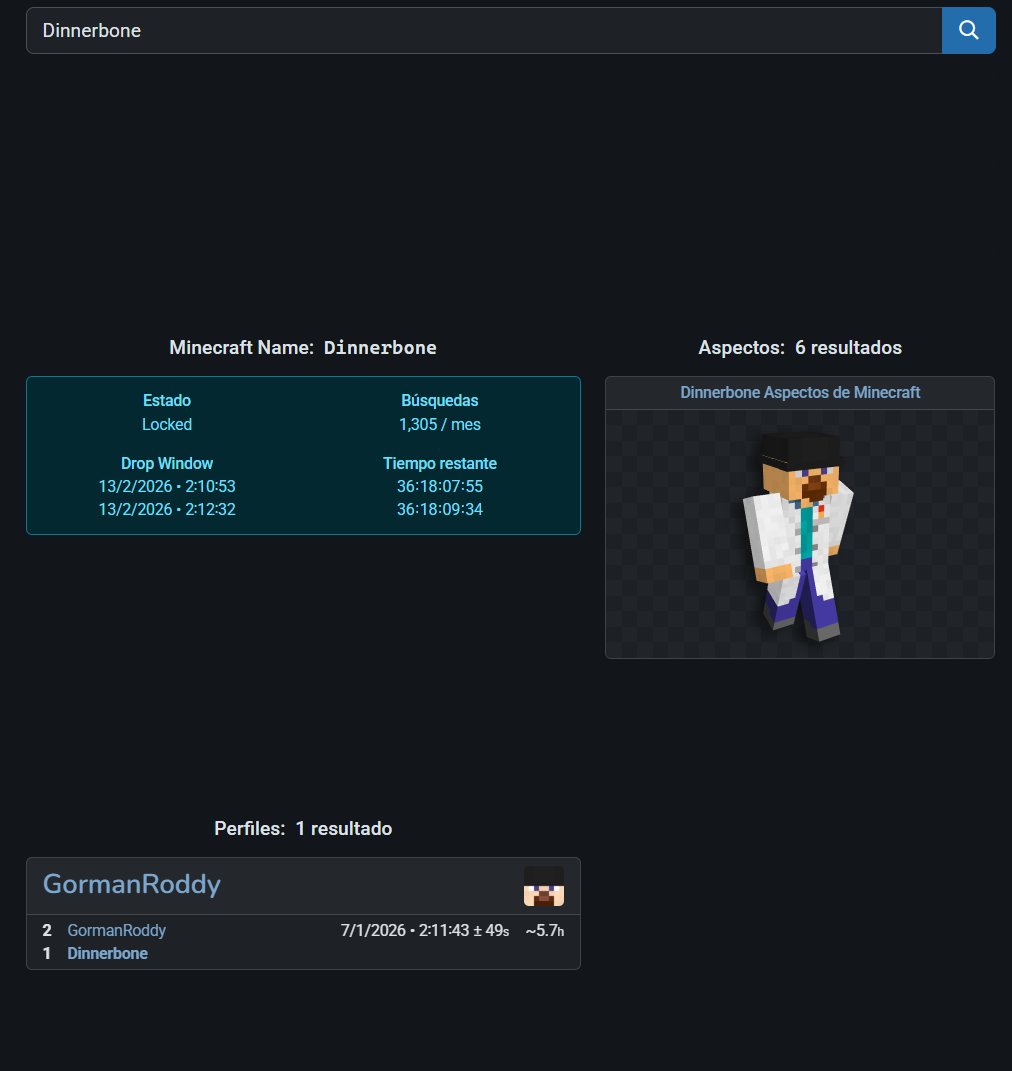Focus the Dinnerbone search input field
The height and width of the screenshot is (1071, 1012).
point(484,30)
